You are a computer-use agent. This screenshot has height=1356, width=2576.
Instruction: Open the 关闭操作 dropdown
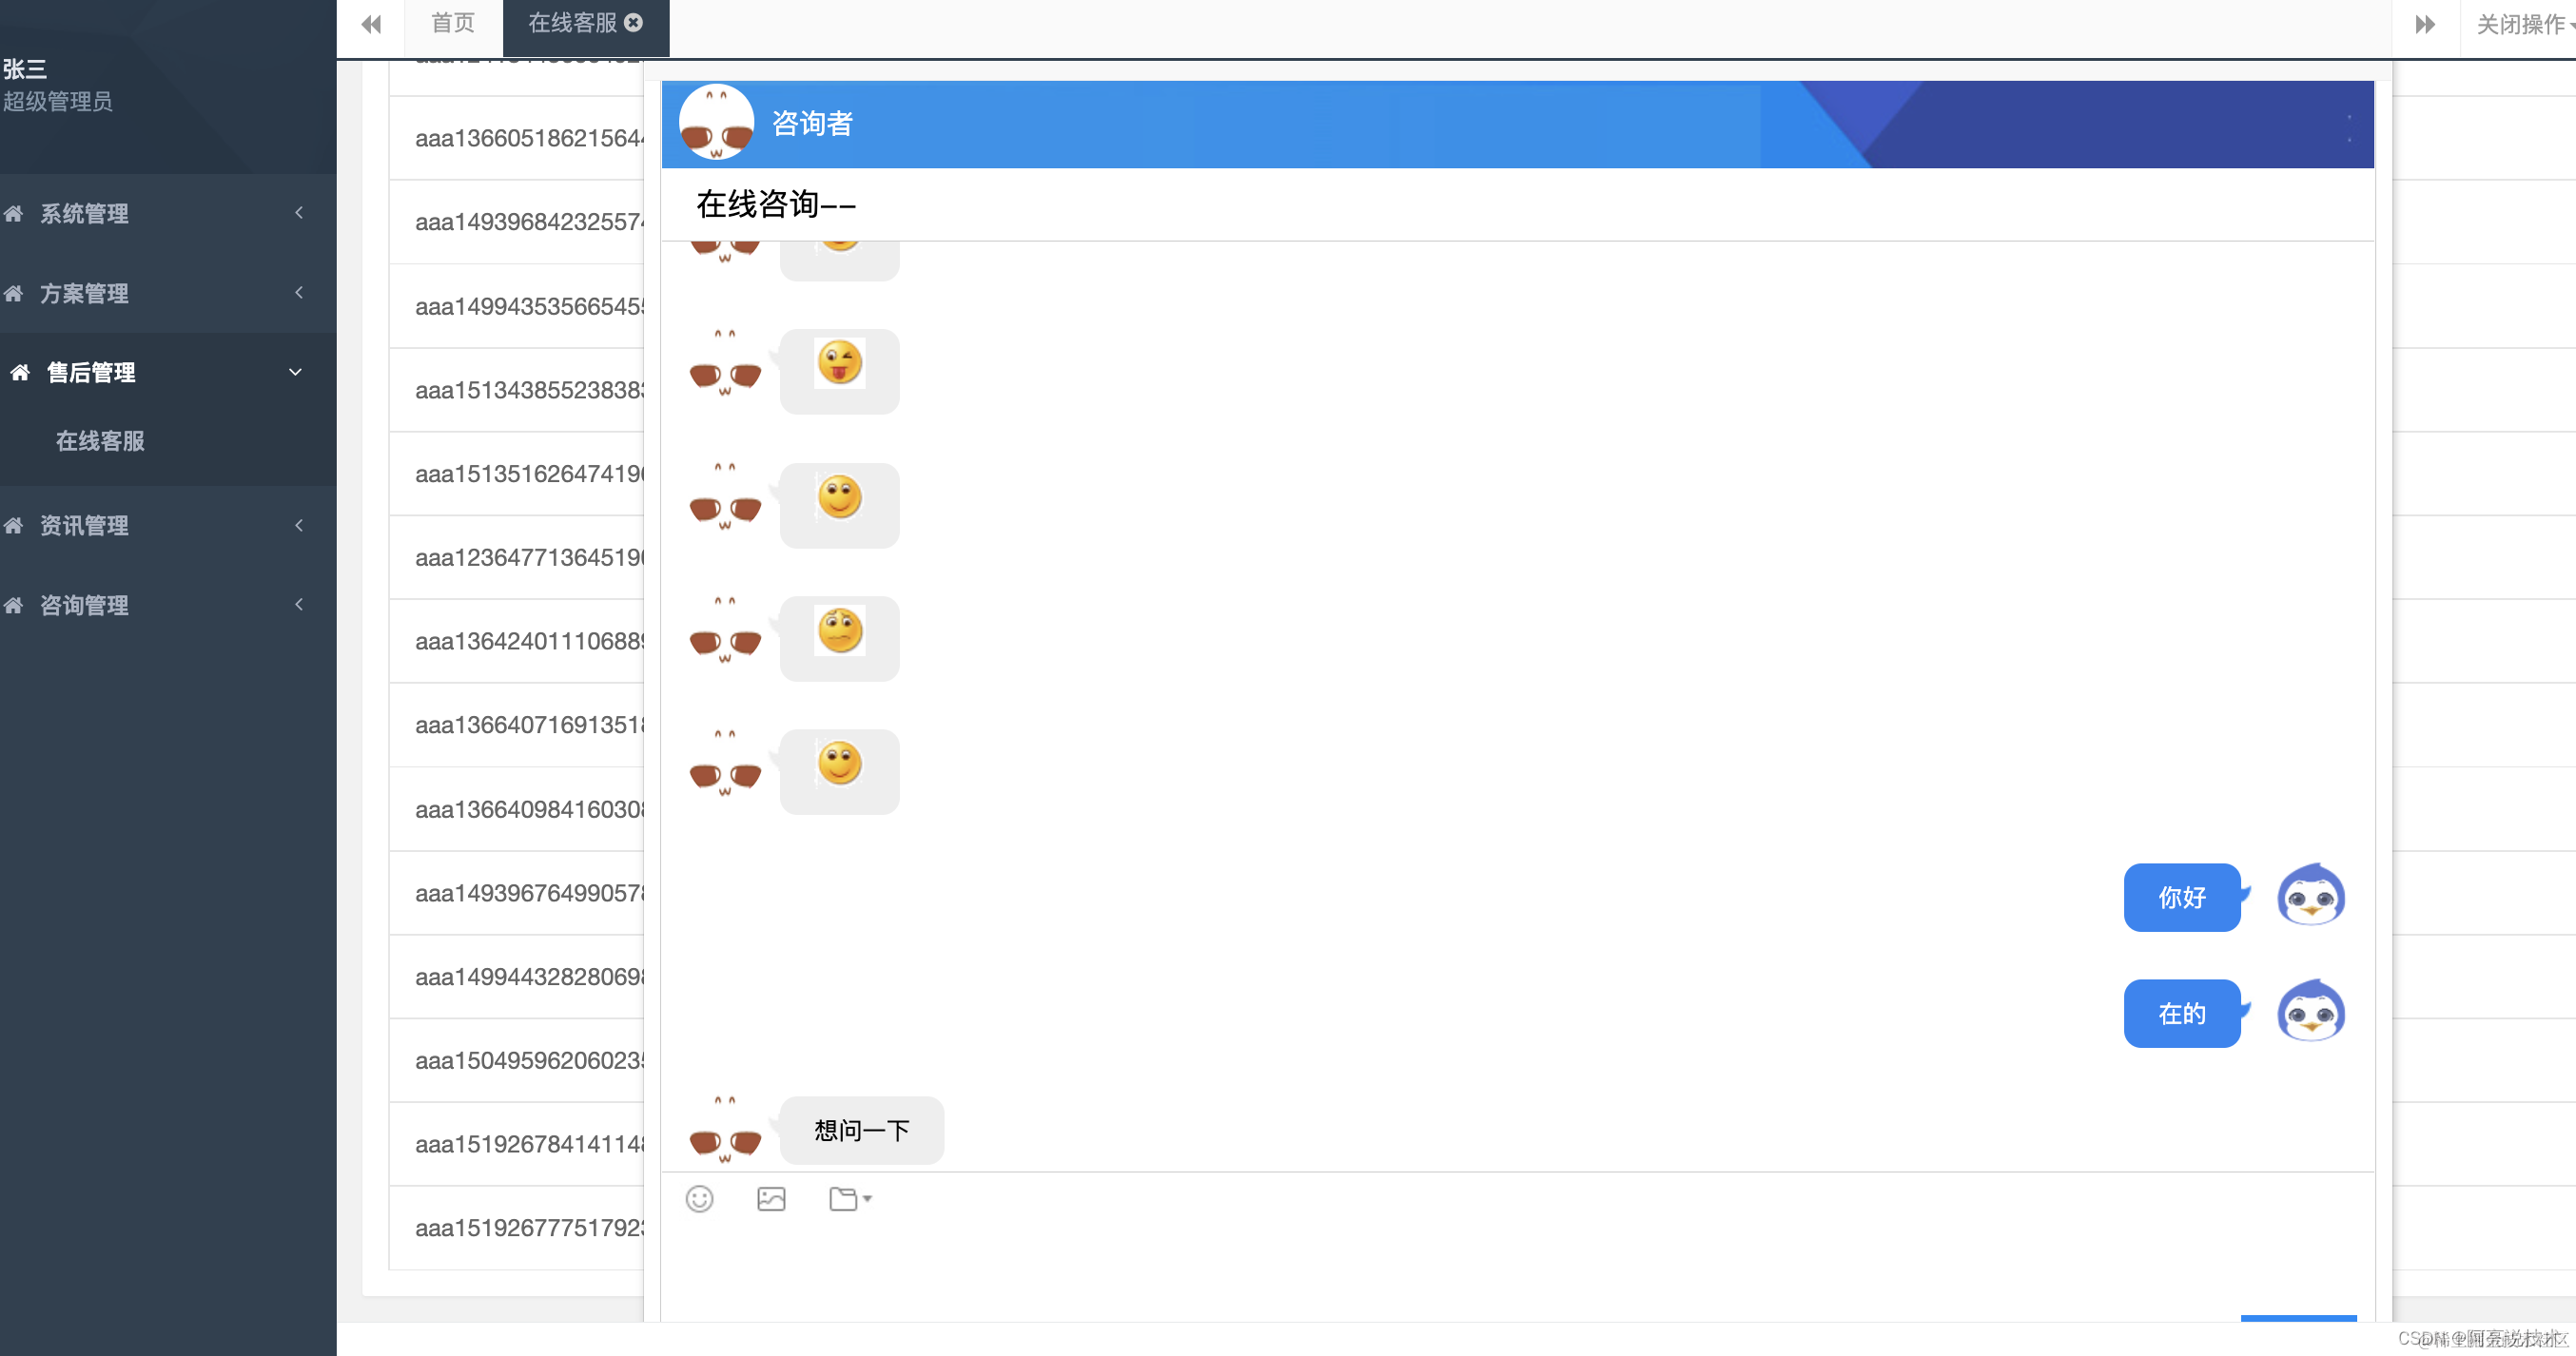[x=2520, y=24]
